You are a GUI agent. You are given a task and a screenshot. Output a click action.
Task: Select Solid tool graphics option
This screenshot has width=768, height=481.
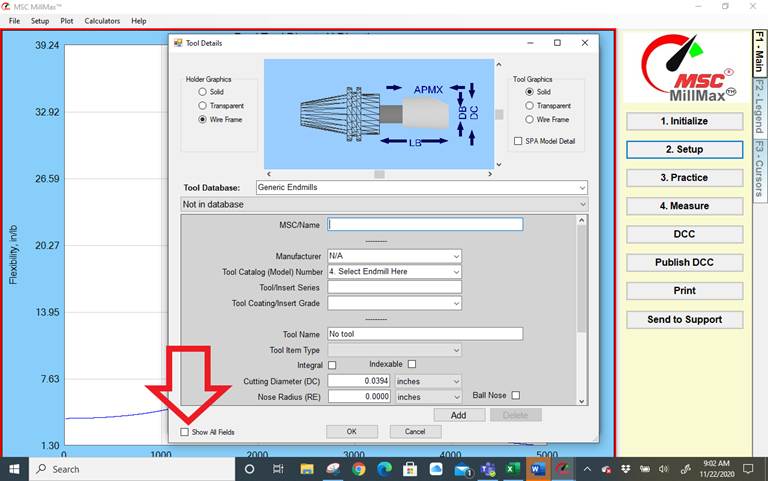coord(529,92)
